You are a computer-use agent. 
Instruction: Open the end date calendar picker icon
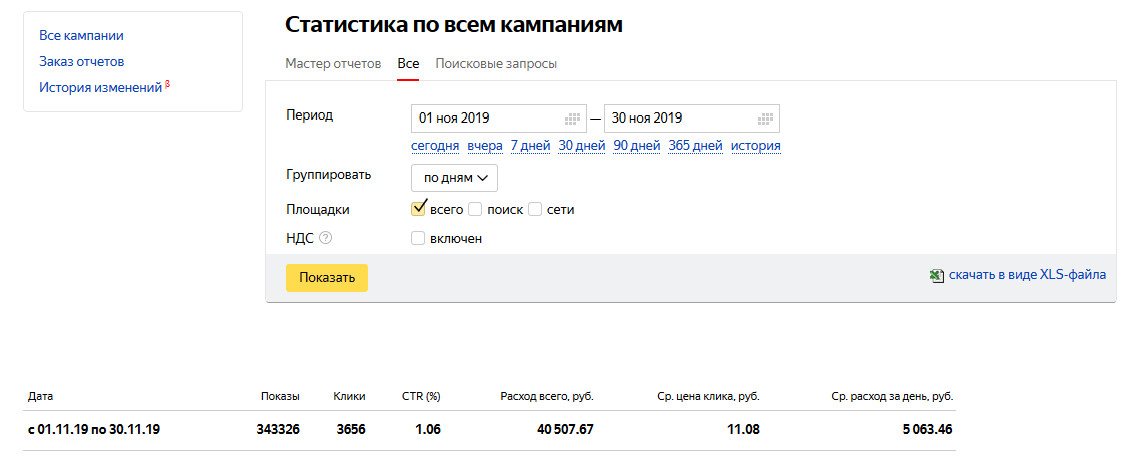(x=766, y=118)
